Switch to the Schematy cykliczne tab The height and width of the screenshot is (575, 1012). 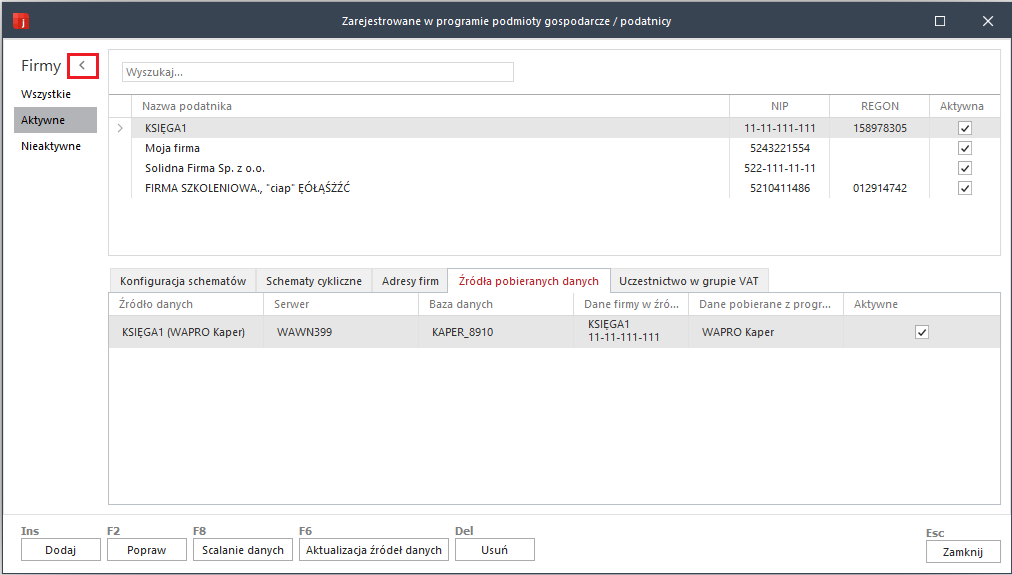pyautogui.click(x=313, y=281)
